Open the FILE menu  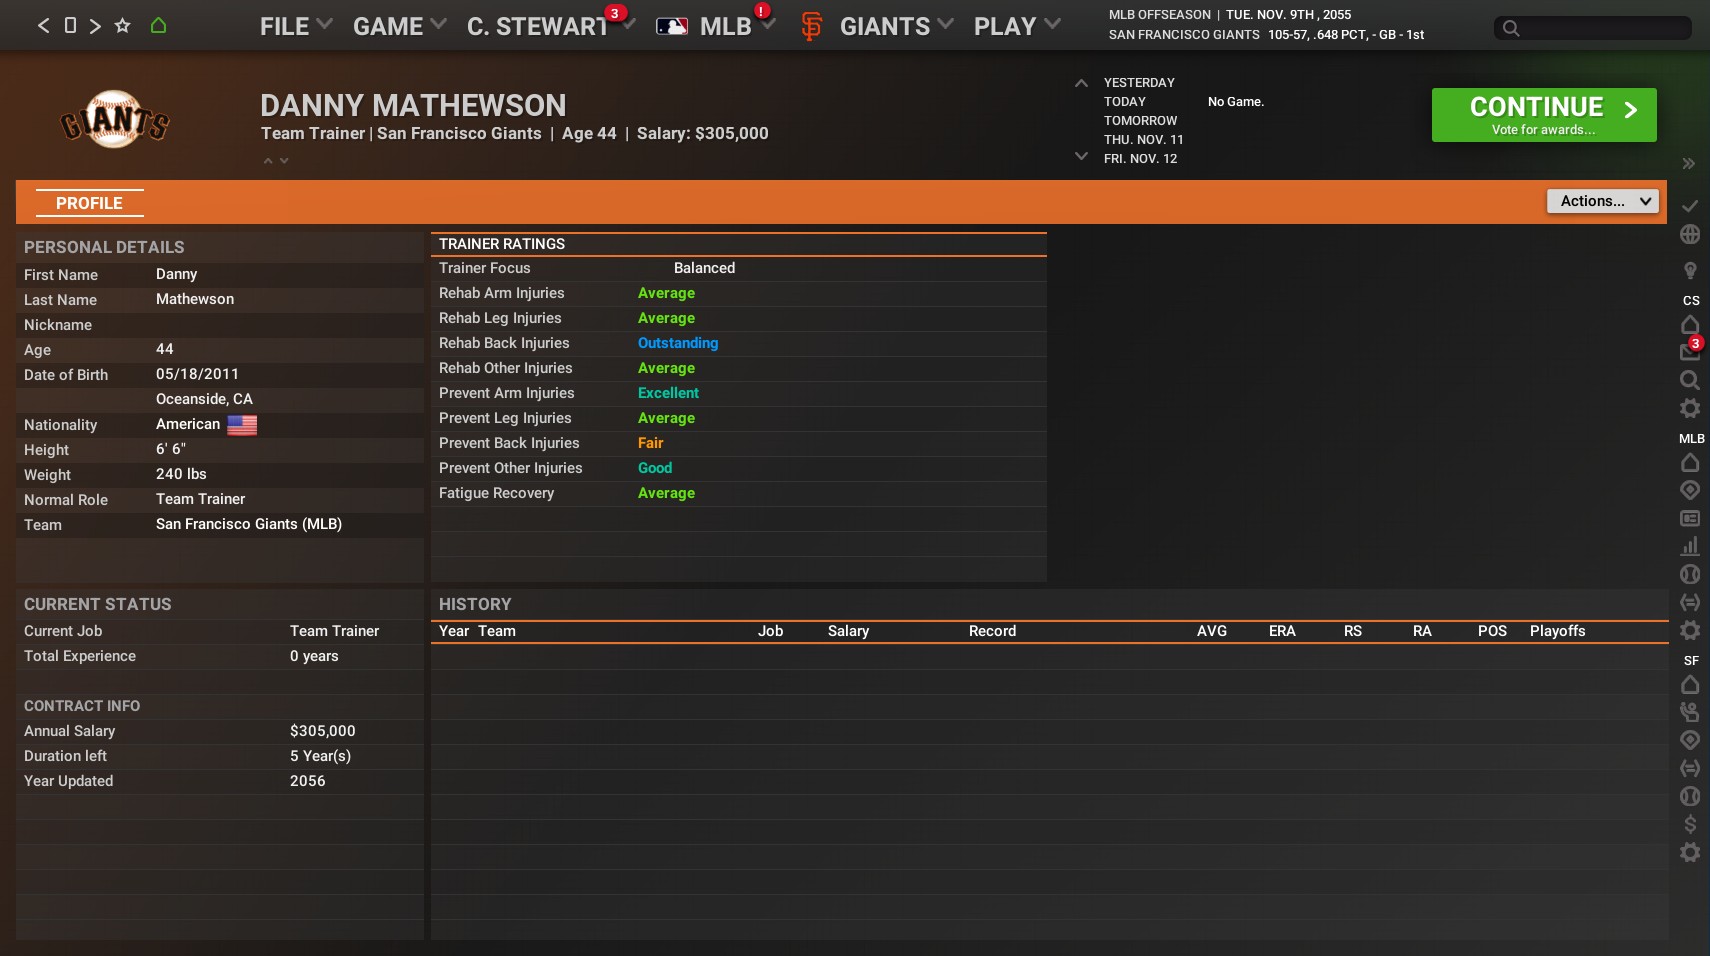(295, 26)
